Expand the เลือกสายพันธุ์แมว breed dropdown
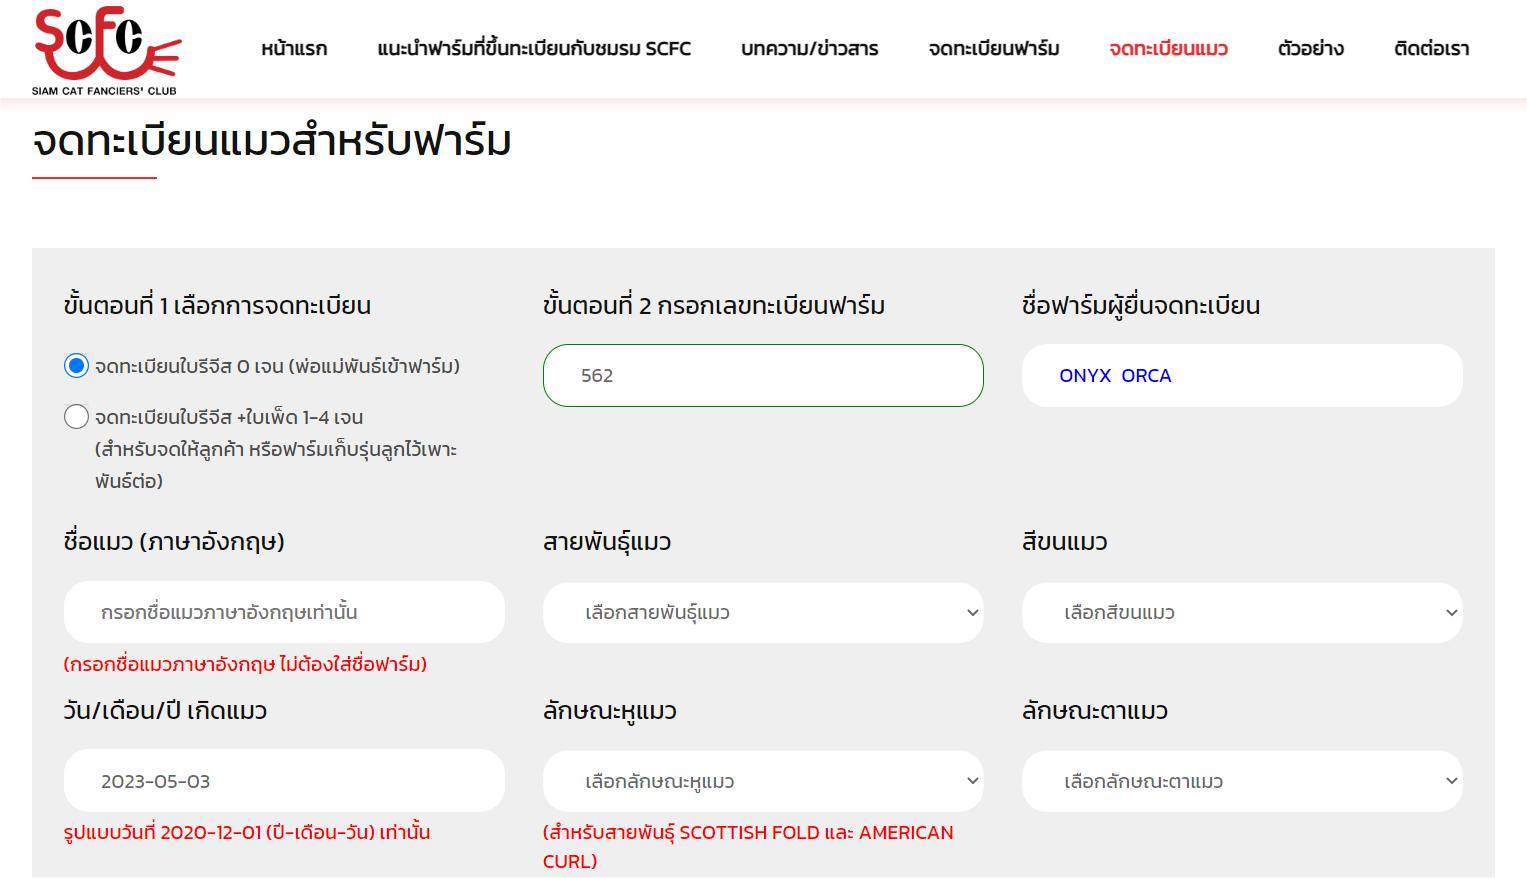Viewport: 1527px width, 878px height. [x=762, y=612]
